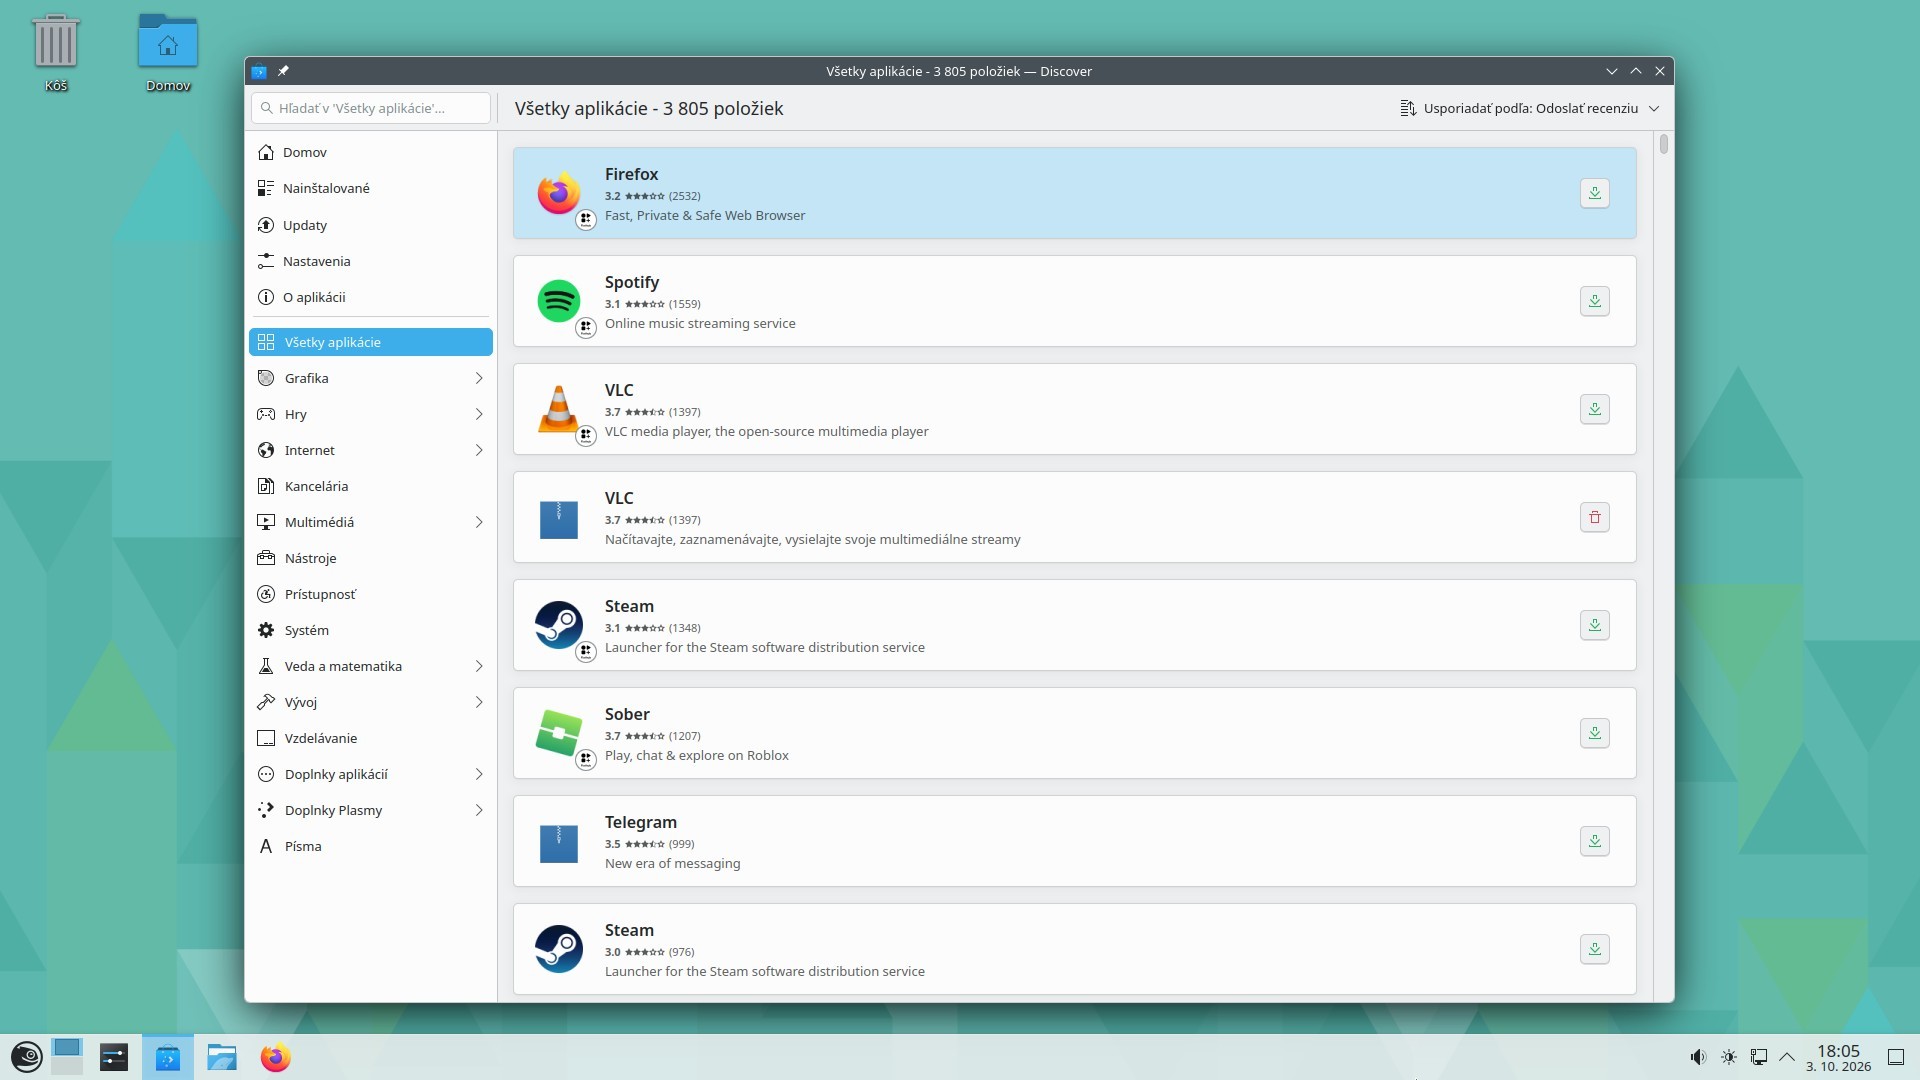Screen dimensions: 1920x1080
Task: Open the Usporiadať podľa sort dropdown
Action: coord(1530,108)
